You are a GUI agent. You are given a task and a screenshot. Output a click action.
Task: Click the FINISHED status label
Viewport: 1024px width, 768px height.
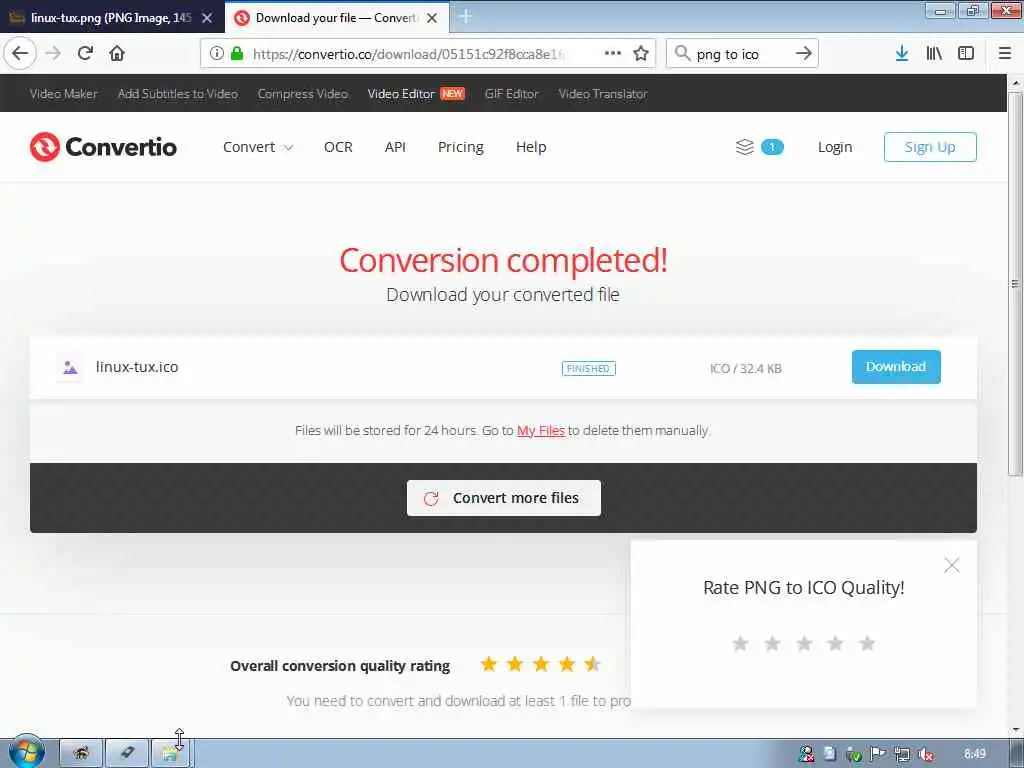click(x=588, y=368)
